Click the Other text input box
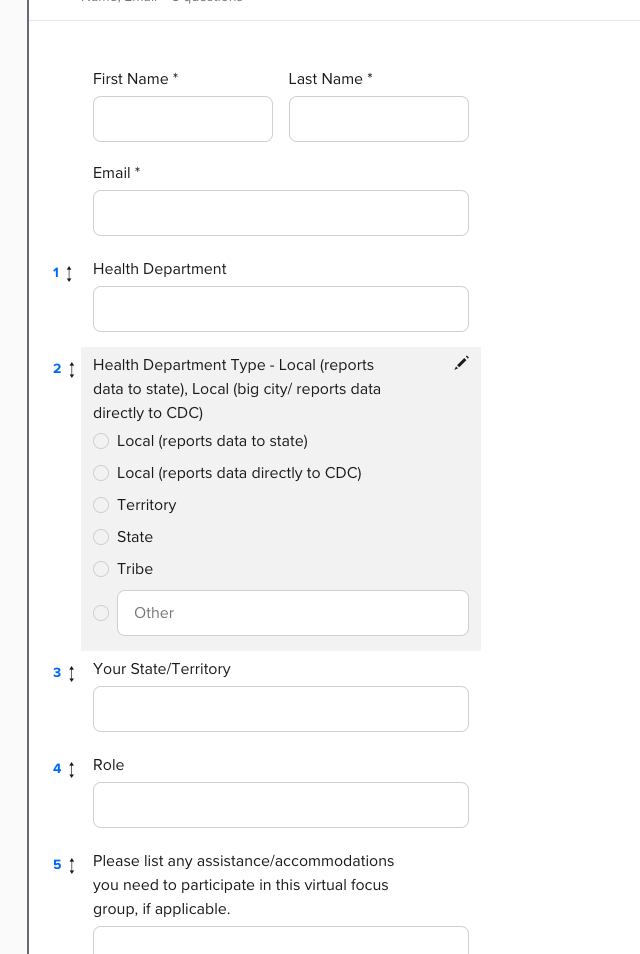The width and height of the screenshot is (640, 954). pos(292,613)
